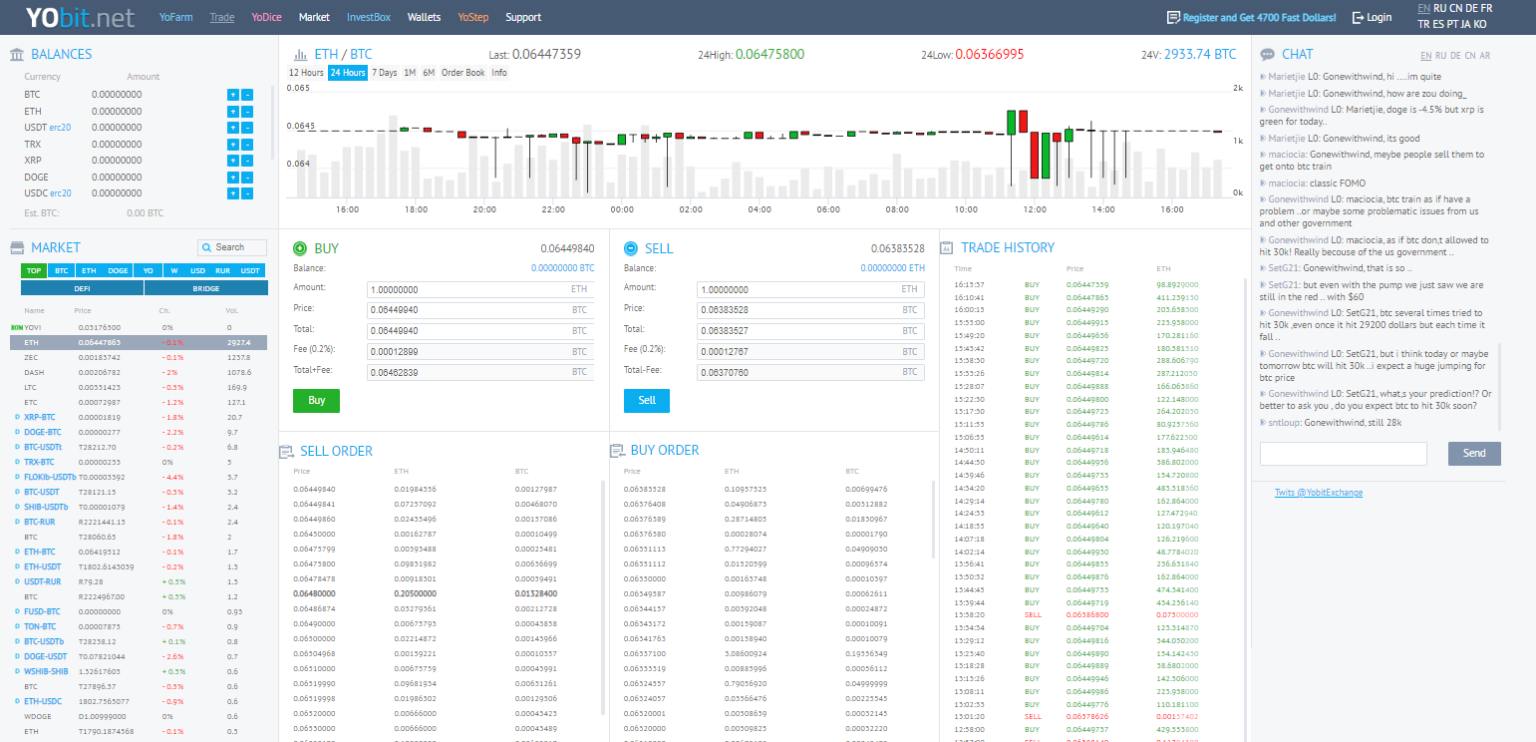Open the DEFI market category

click(x=82, y=288)
